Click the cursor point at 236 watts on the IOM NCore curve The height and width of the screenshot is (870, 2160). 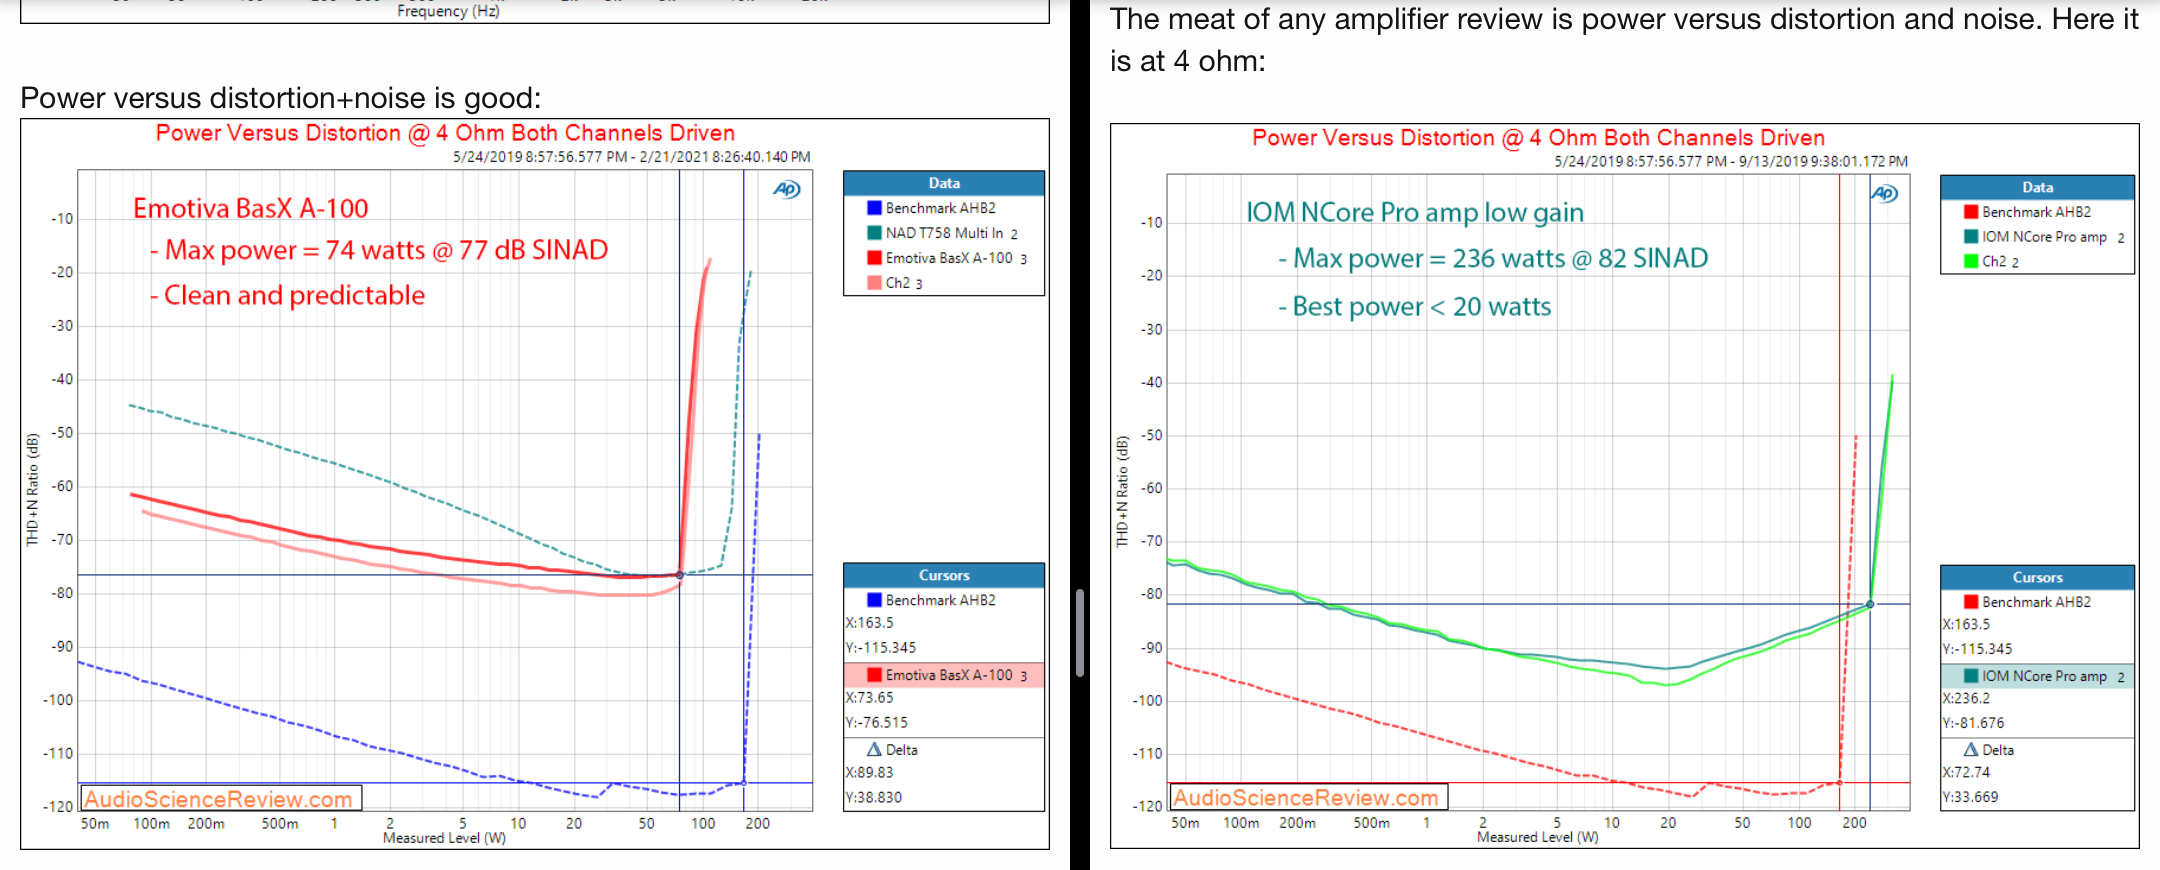(x=1870, y=604)
